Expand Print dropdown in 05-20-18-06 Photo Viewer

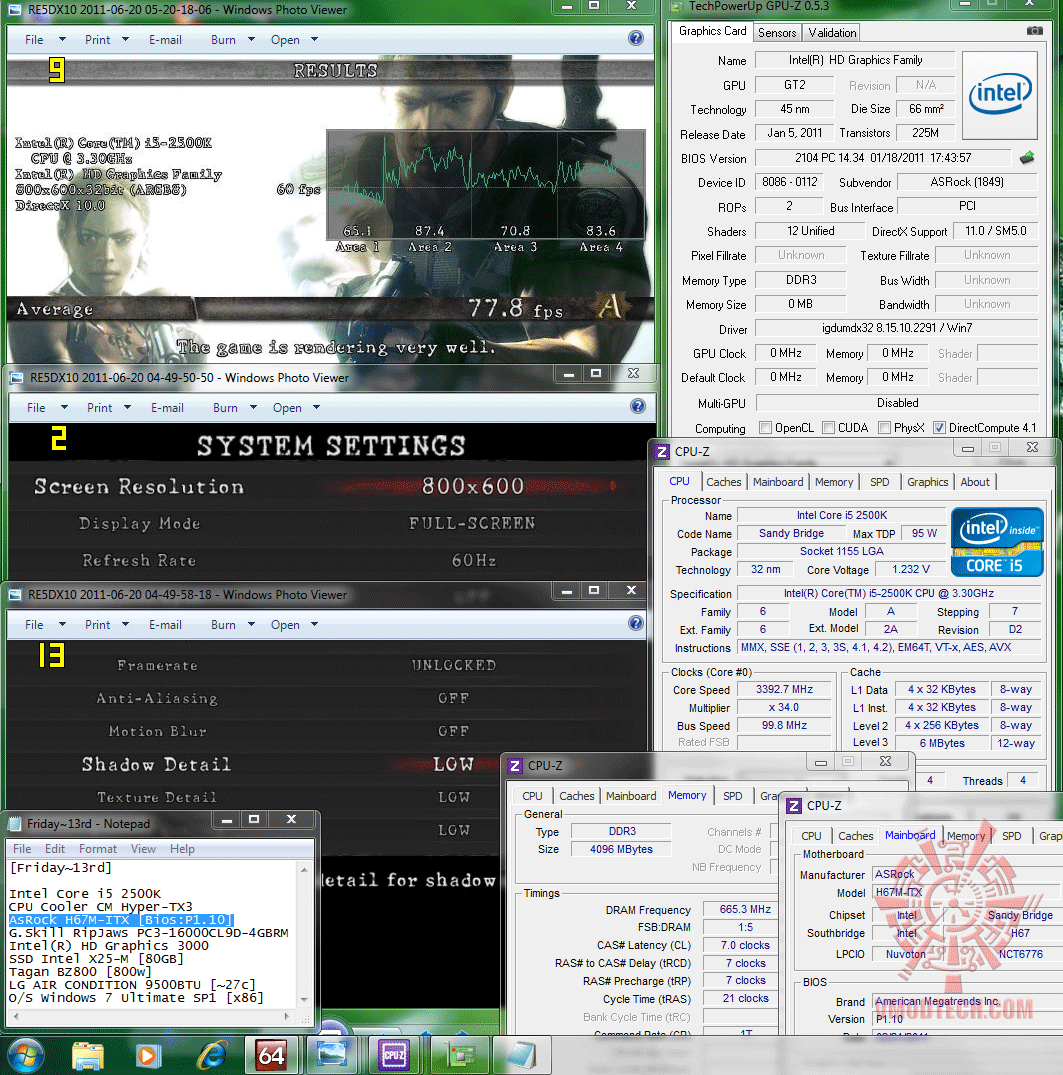pyautogui.click(x=126, y=39)
